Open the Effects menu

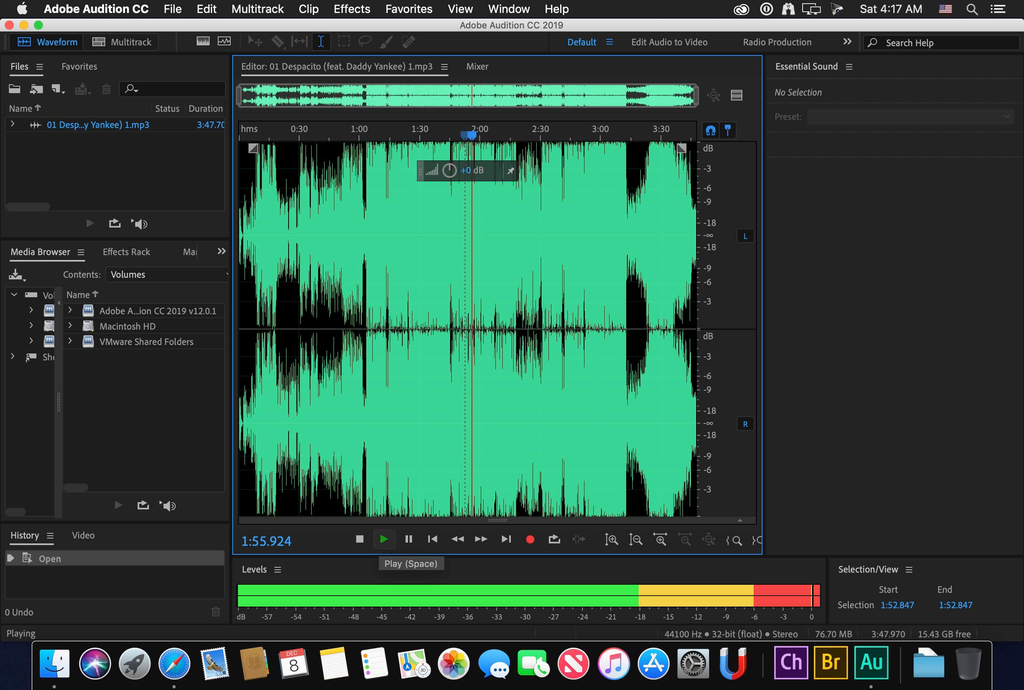351,9
